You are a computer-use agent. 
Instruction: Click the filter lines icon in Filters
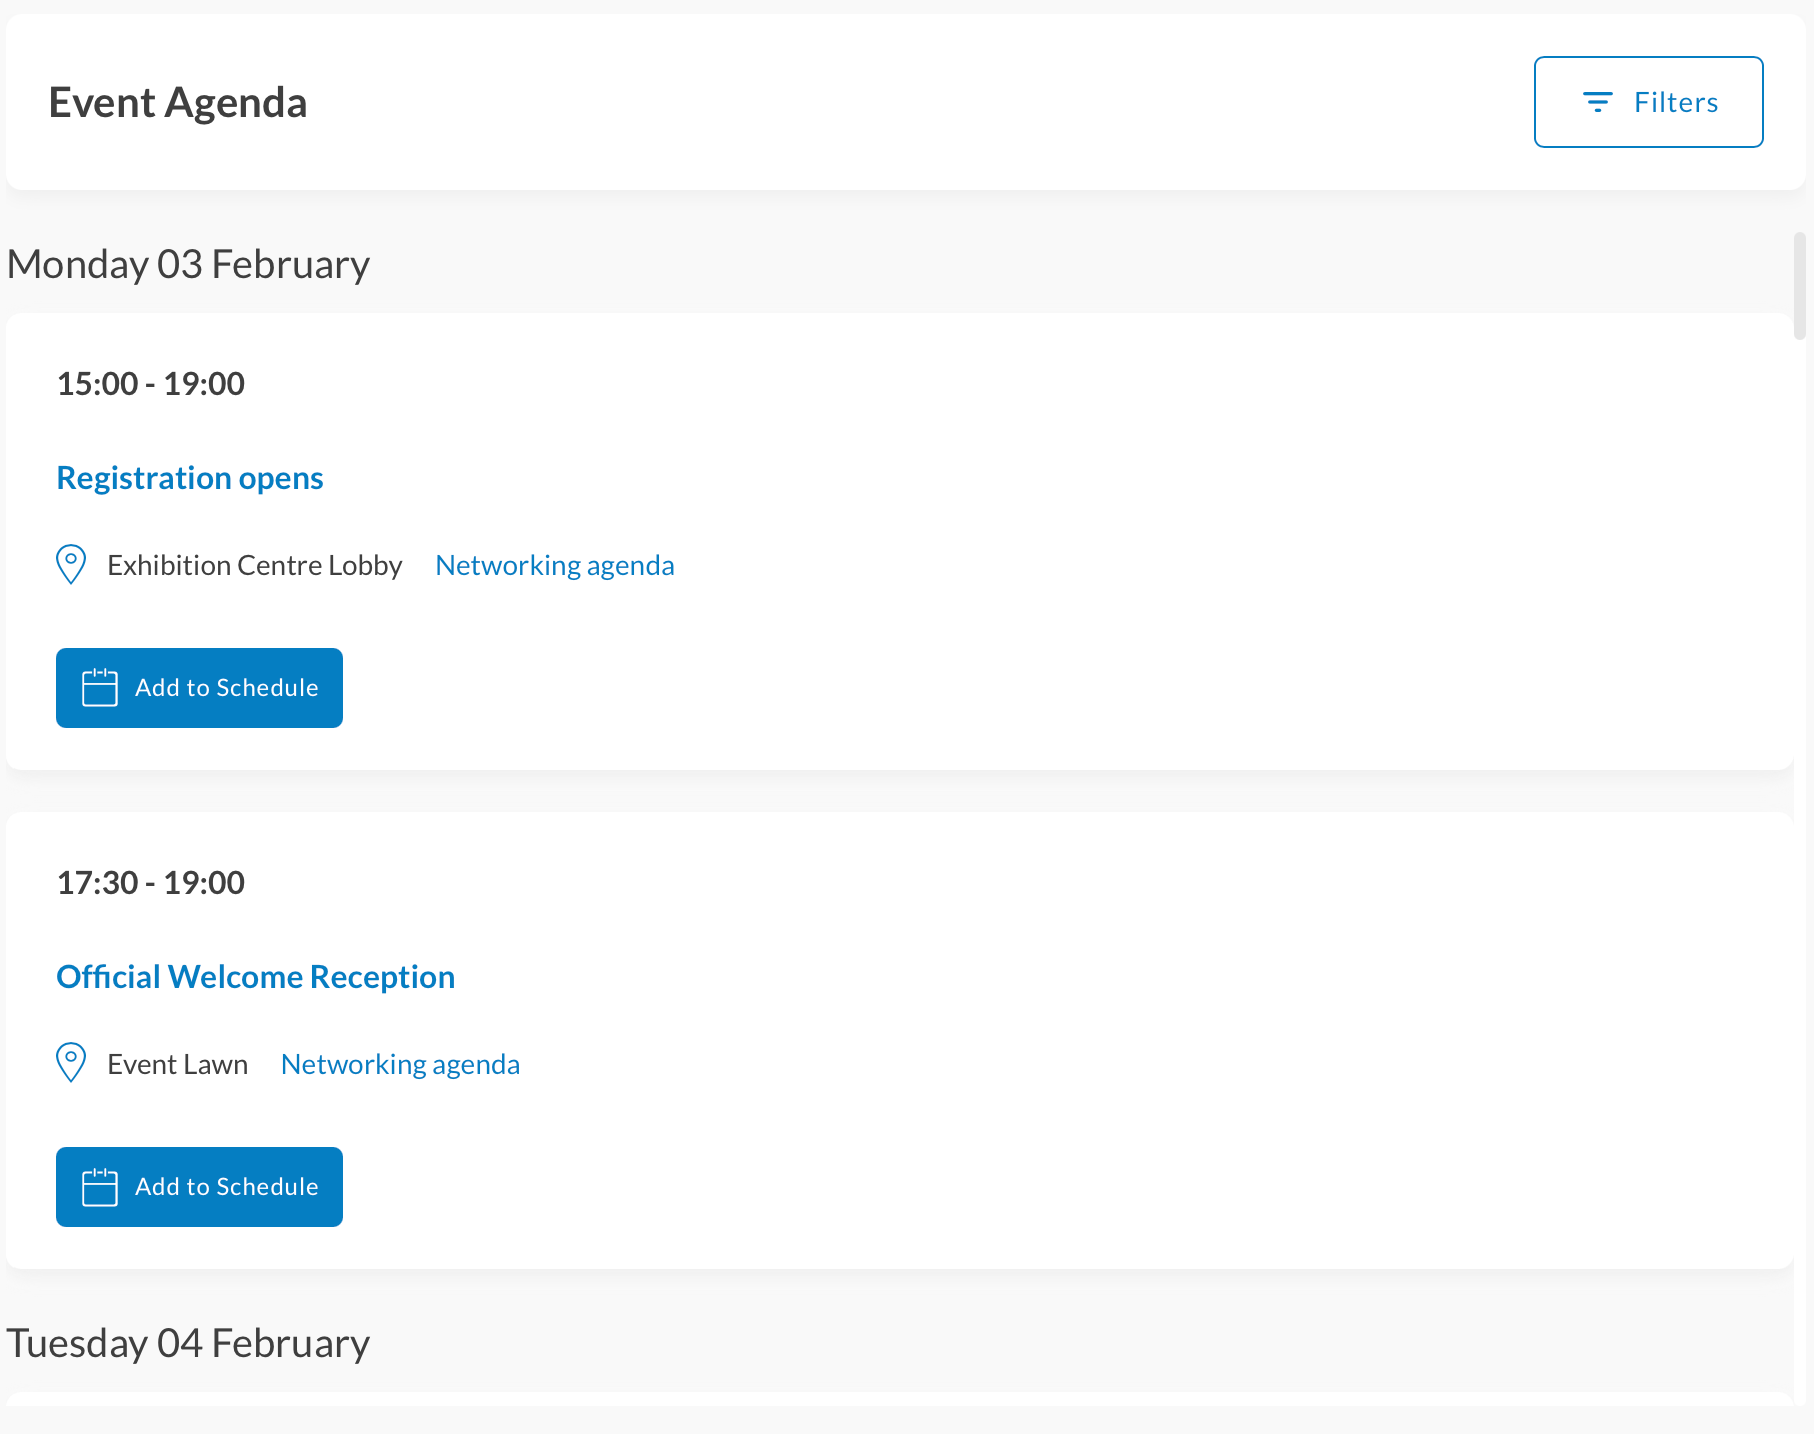[x=1597, y=102]
